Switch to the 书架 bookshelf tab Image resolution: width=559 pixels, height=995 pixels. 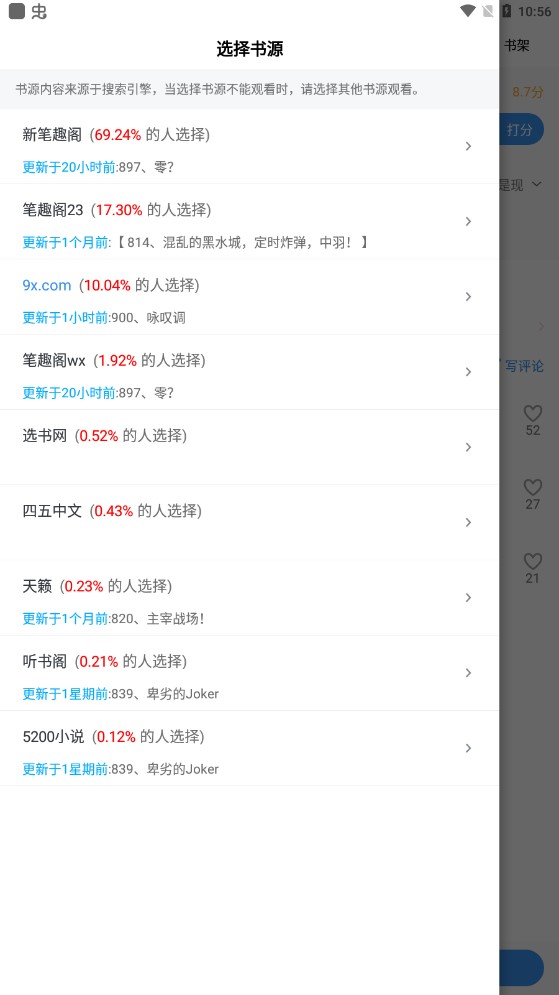pyautogui.click(x=516, y=46)
